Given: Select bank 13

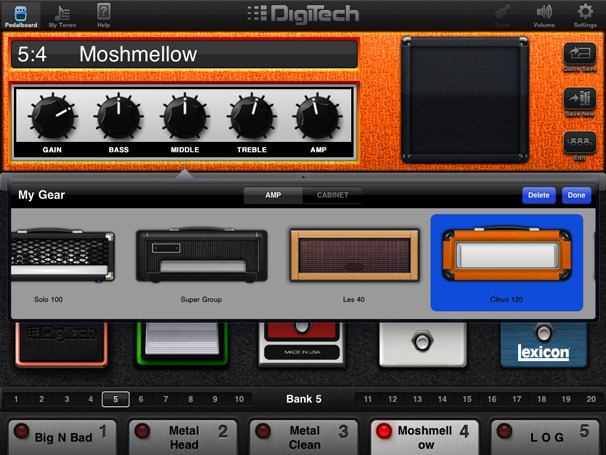Looking at the screenshot, I should click(x=417, y=399).
